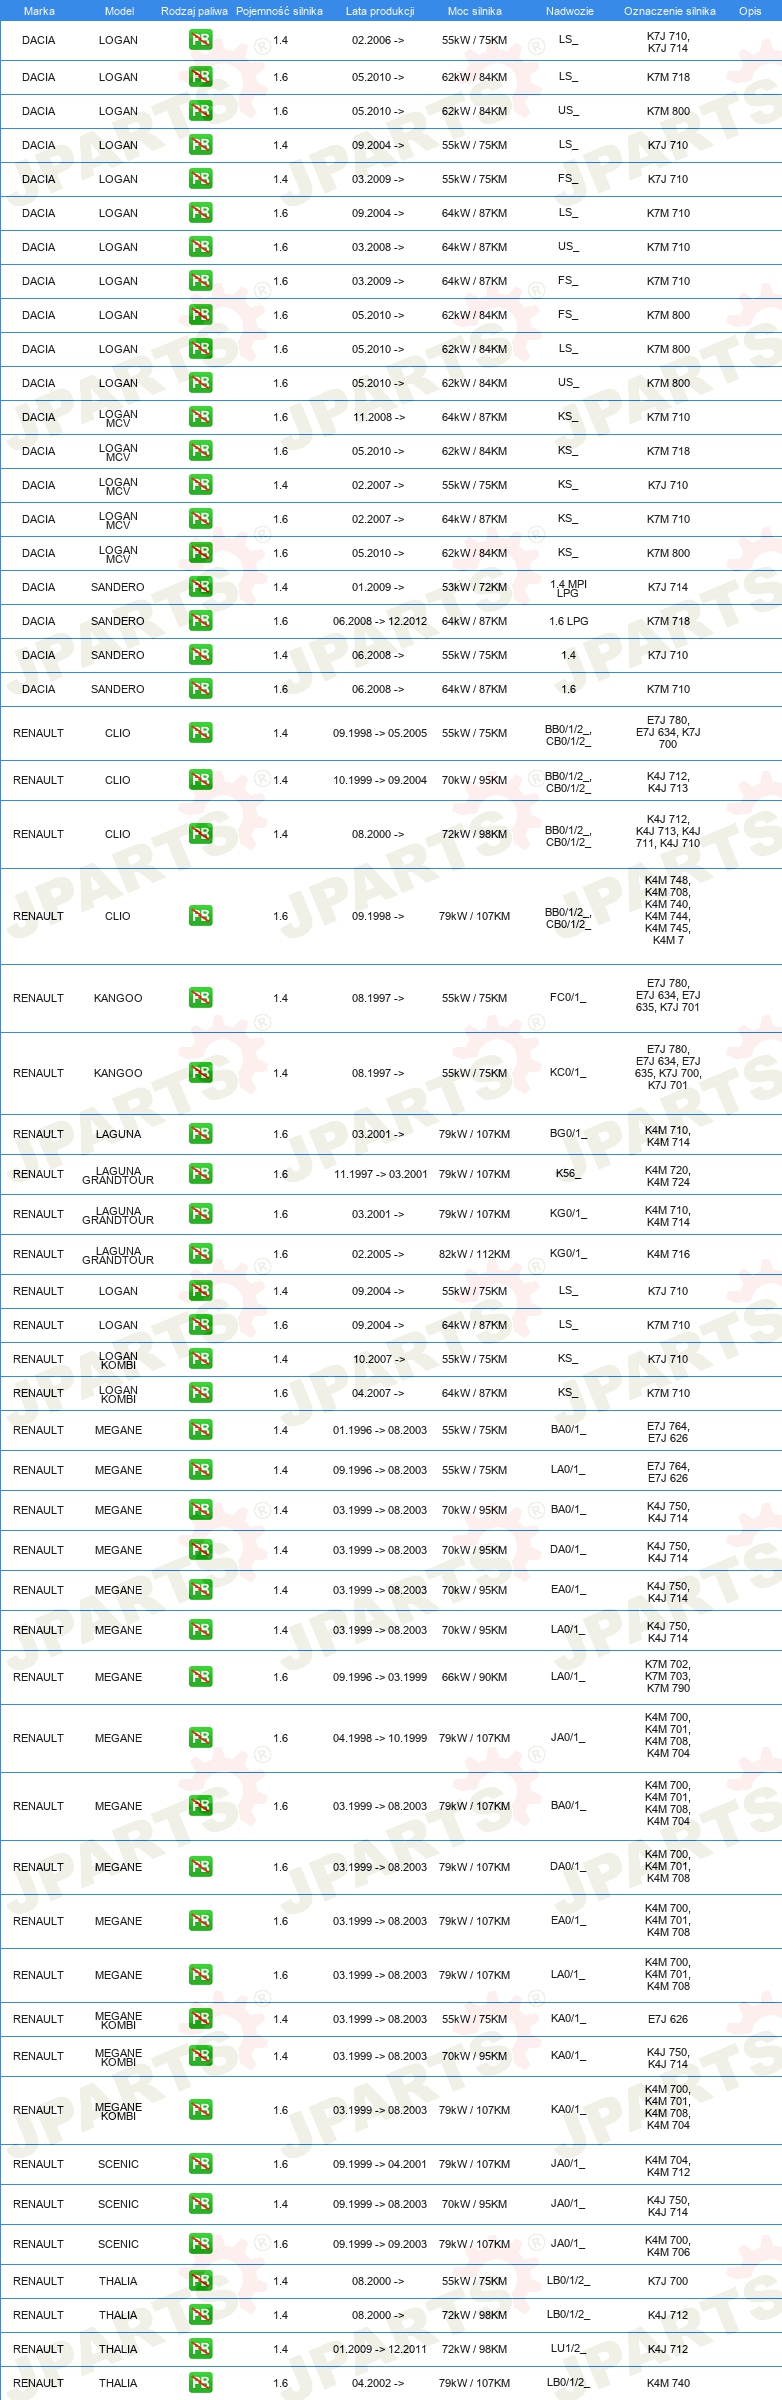This screenshot has height=2400, width=782.
Task: Select the '1.4 MPI LPG' body cell
Action: coord(568,588)
